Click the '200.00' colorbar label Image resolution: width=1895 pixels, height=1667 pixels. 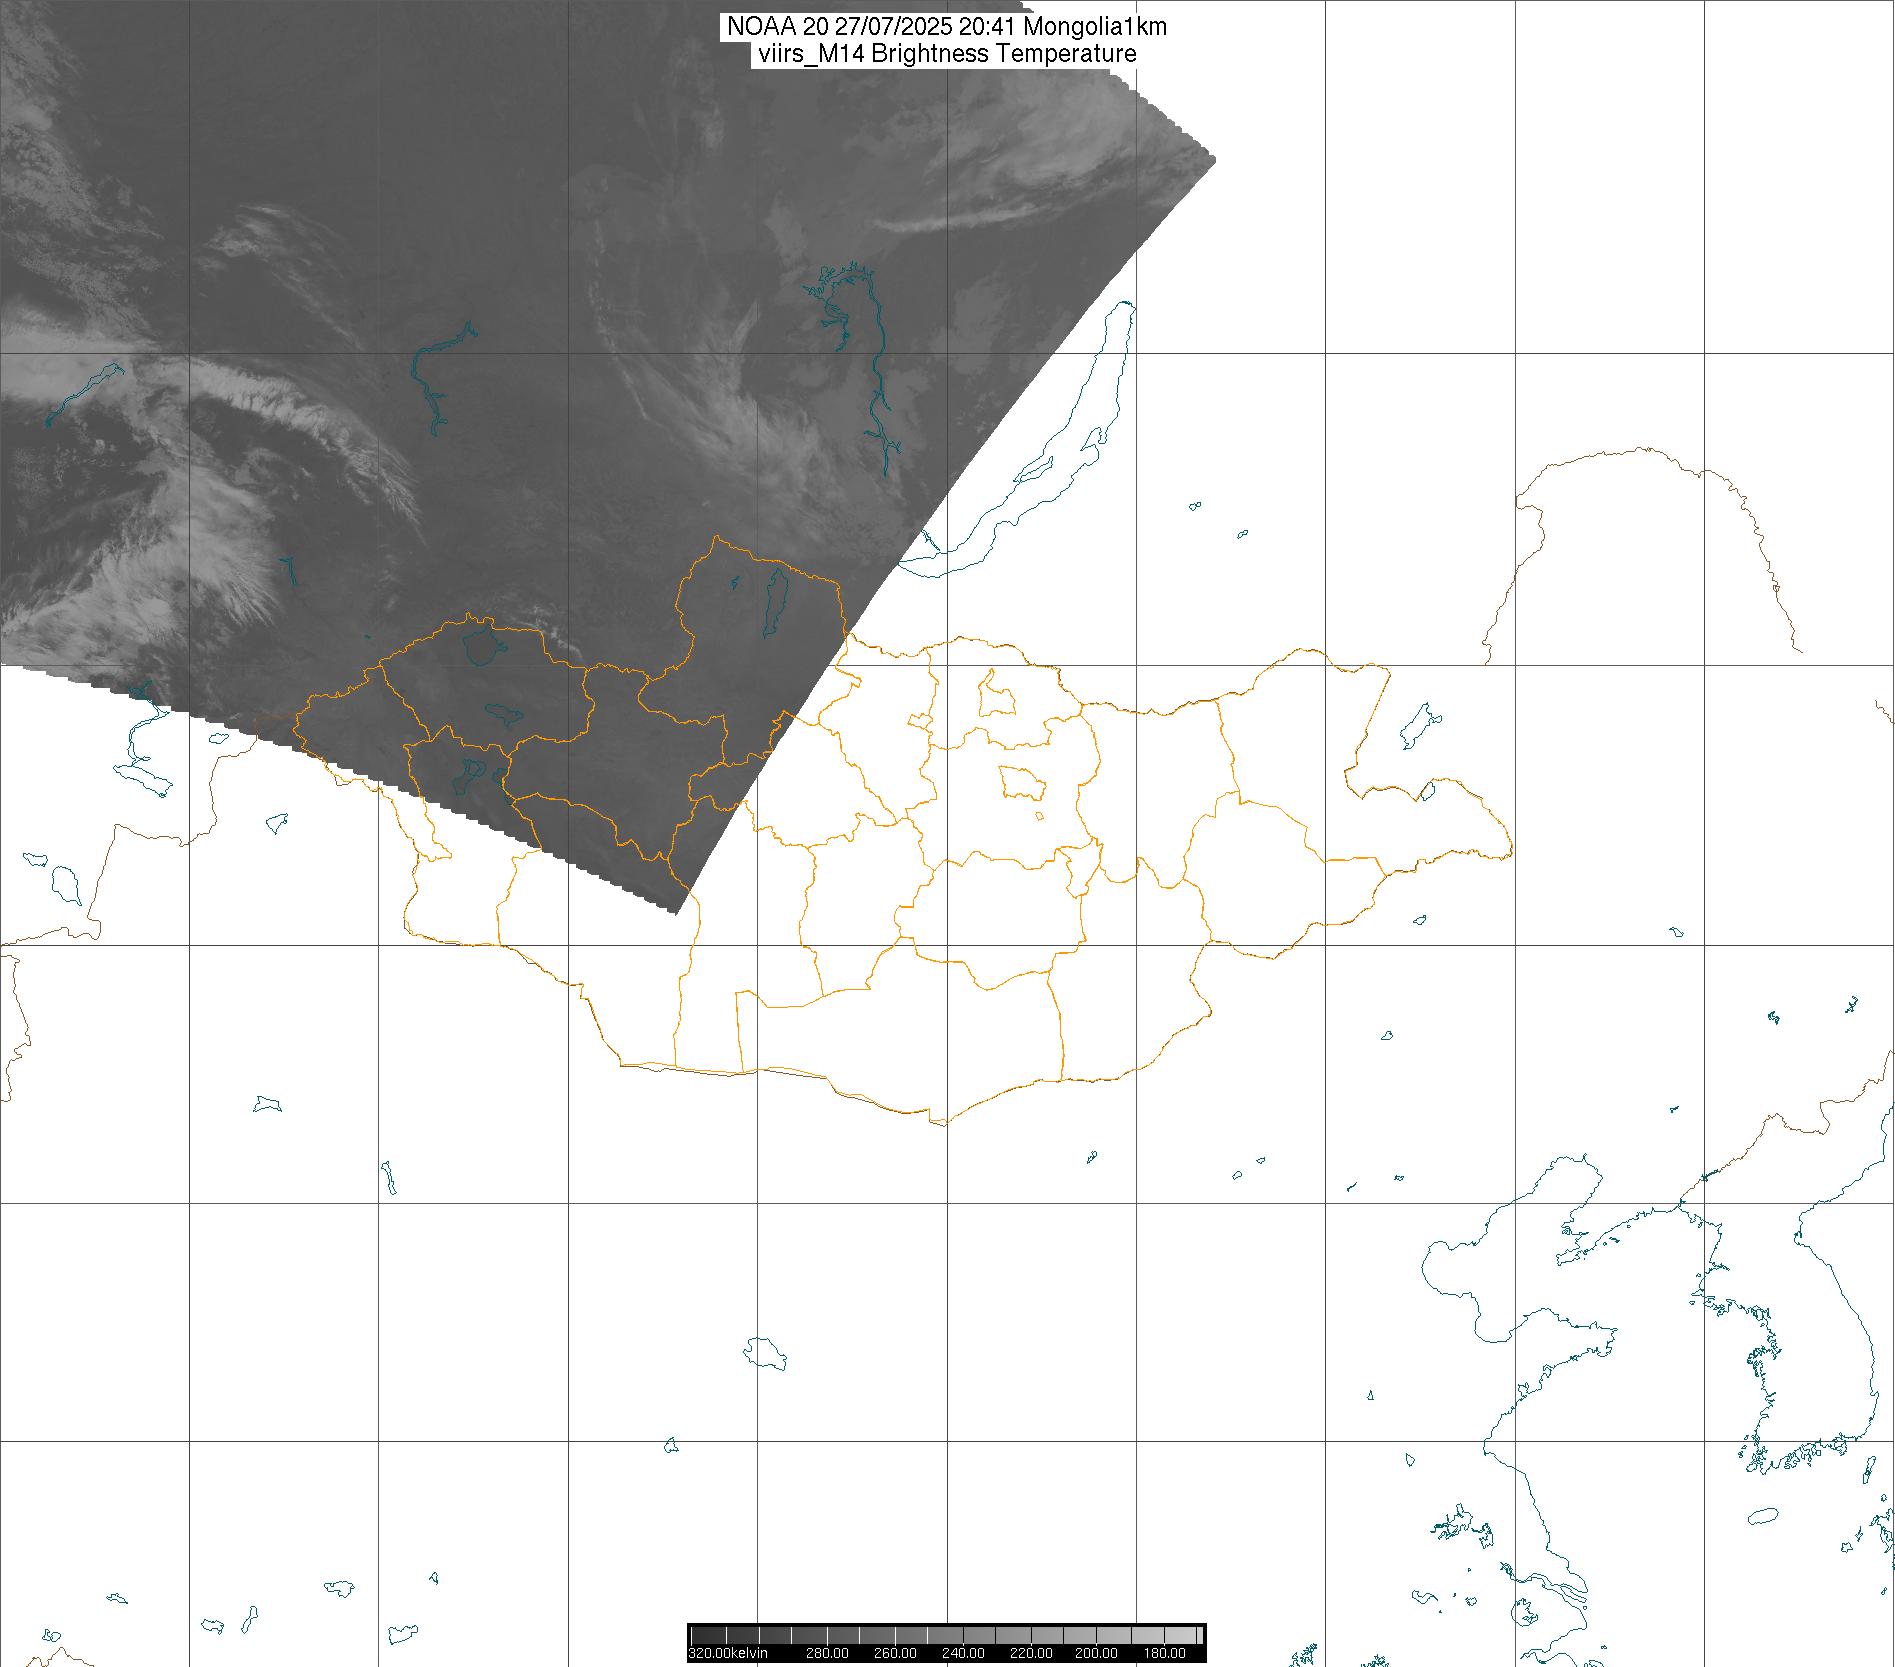pos(1097,1653)
